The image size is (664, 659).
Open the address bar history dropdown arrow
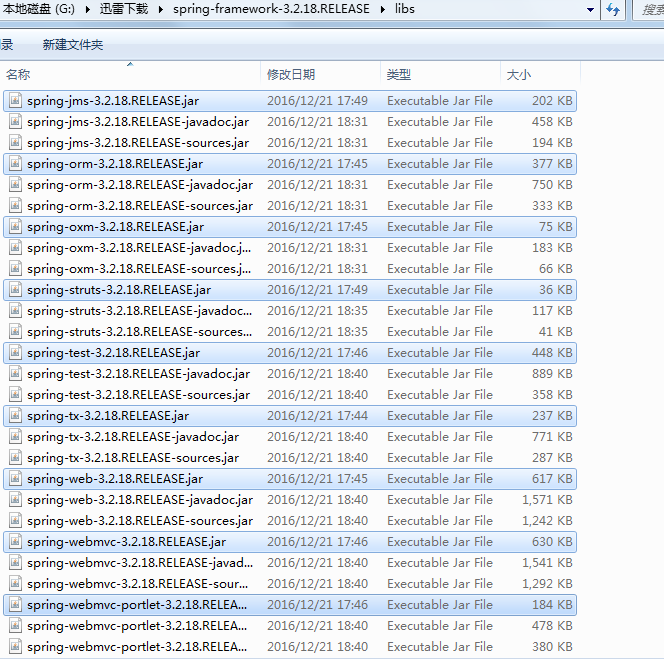click(590, 9)
